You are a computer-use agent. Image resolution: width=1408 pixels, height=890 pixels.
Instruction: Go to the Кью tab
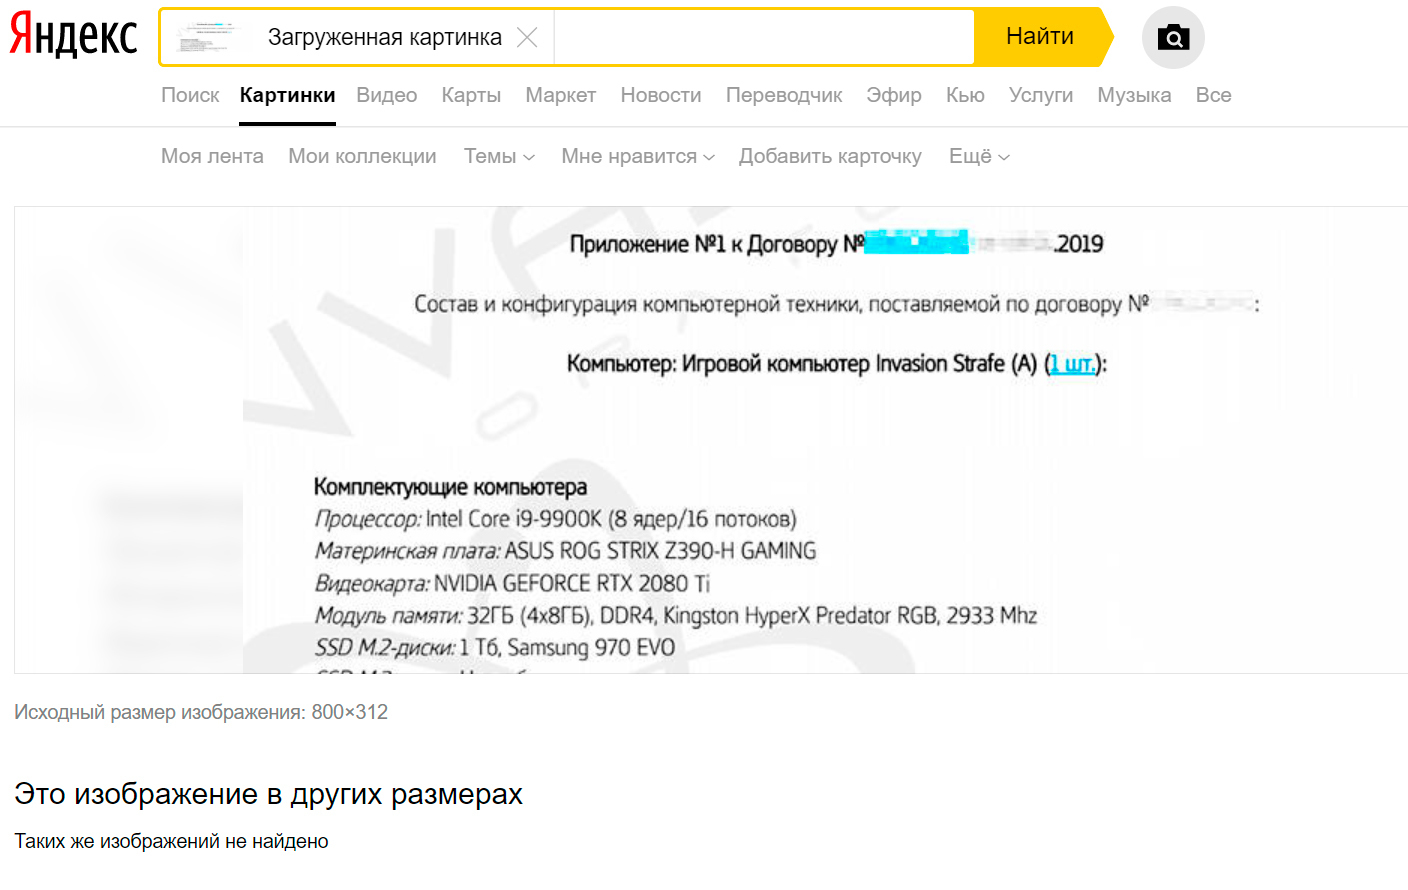pyautogui.click(x=965, y=95)
